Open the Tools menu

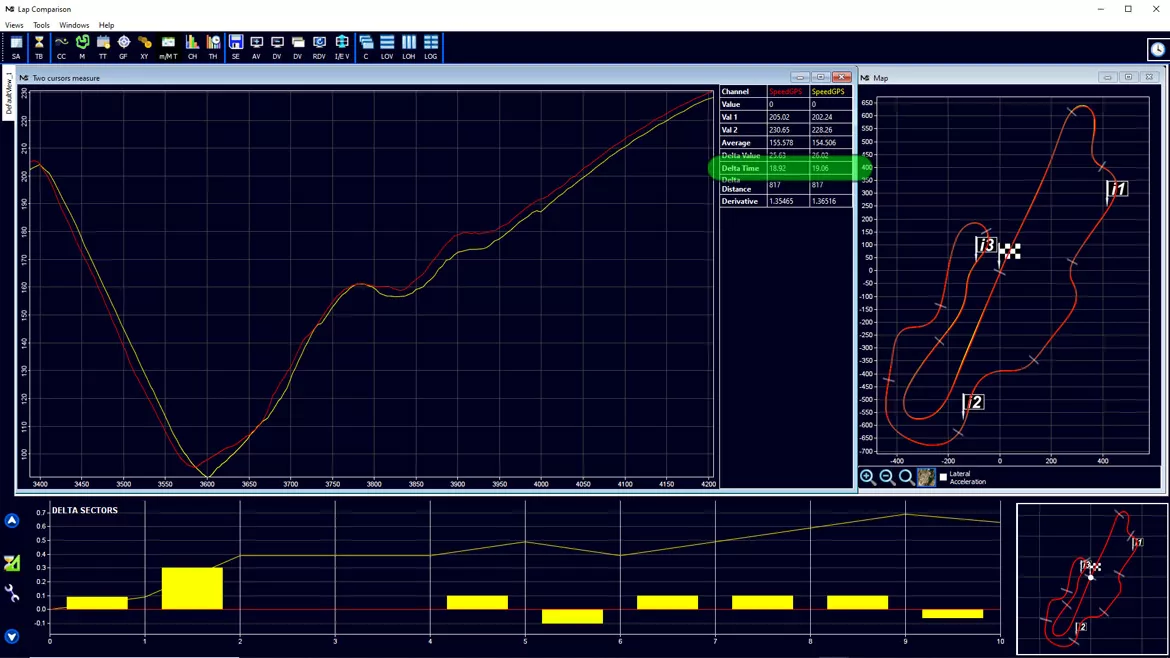[41, 25]
